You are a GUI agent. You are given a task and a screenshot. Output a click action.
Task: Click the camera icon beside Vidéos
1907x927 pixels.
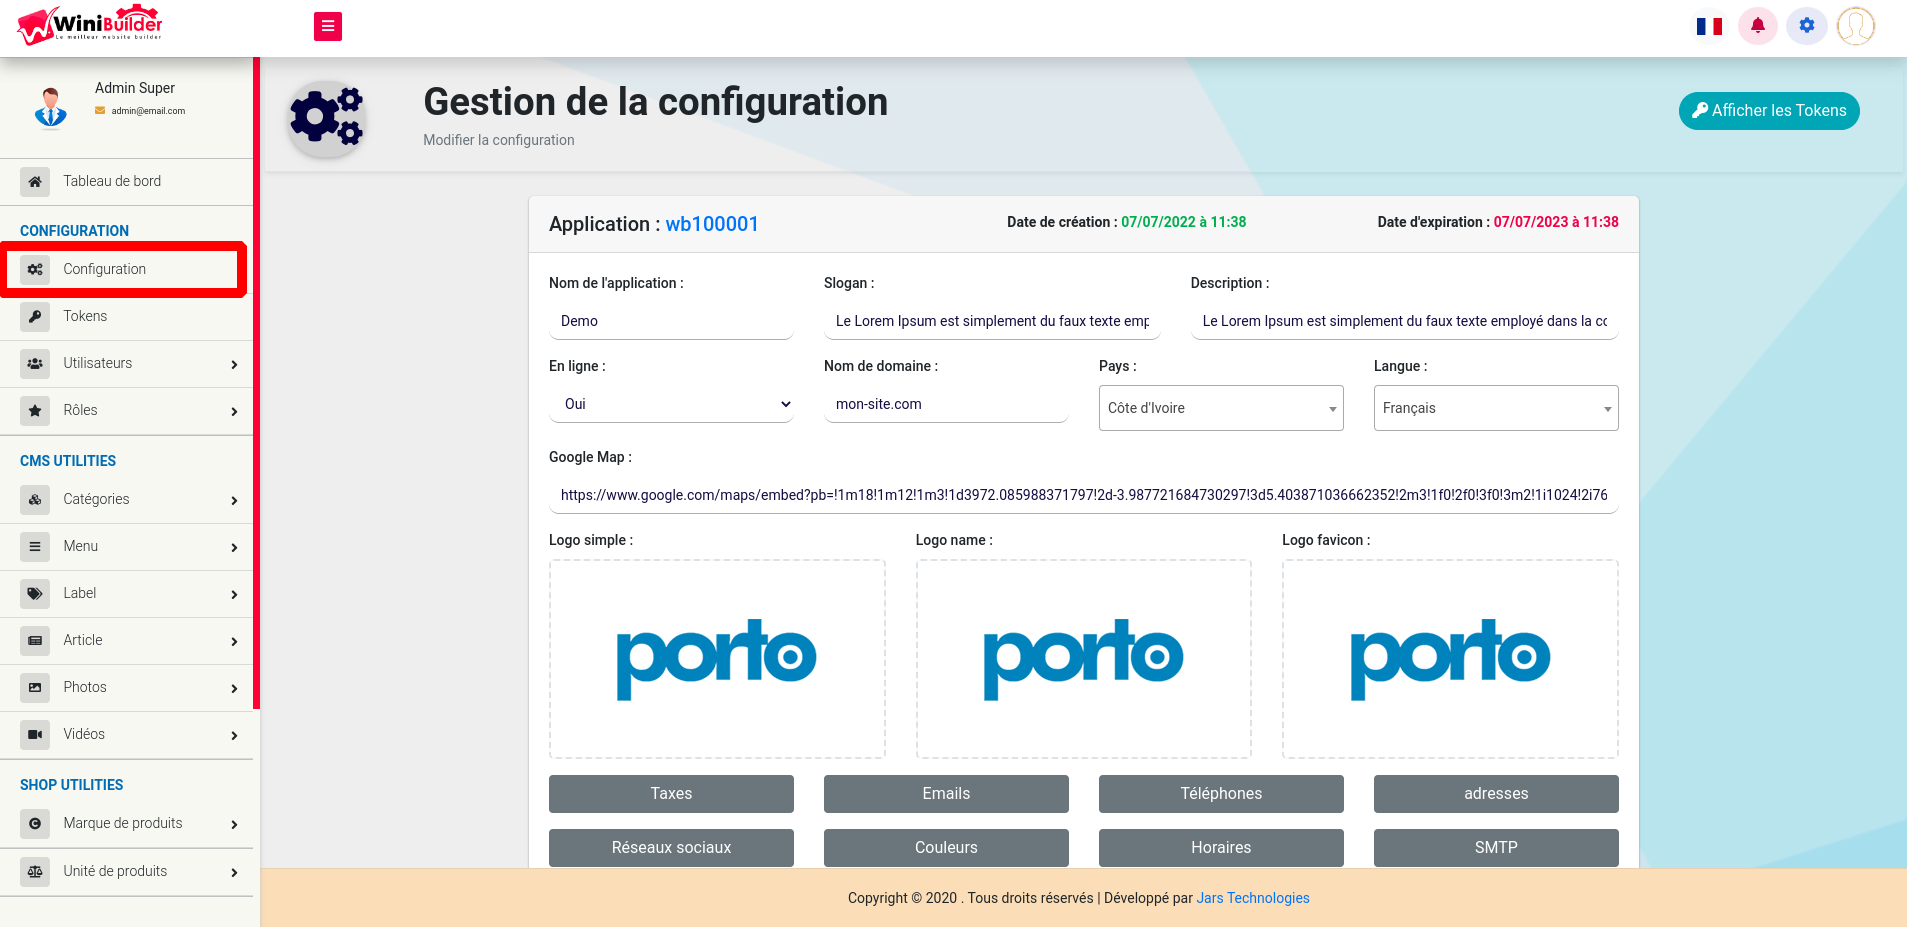pyautogui.click(x=35, y=734)
